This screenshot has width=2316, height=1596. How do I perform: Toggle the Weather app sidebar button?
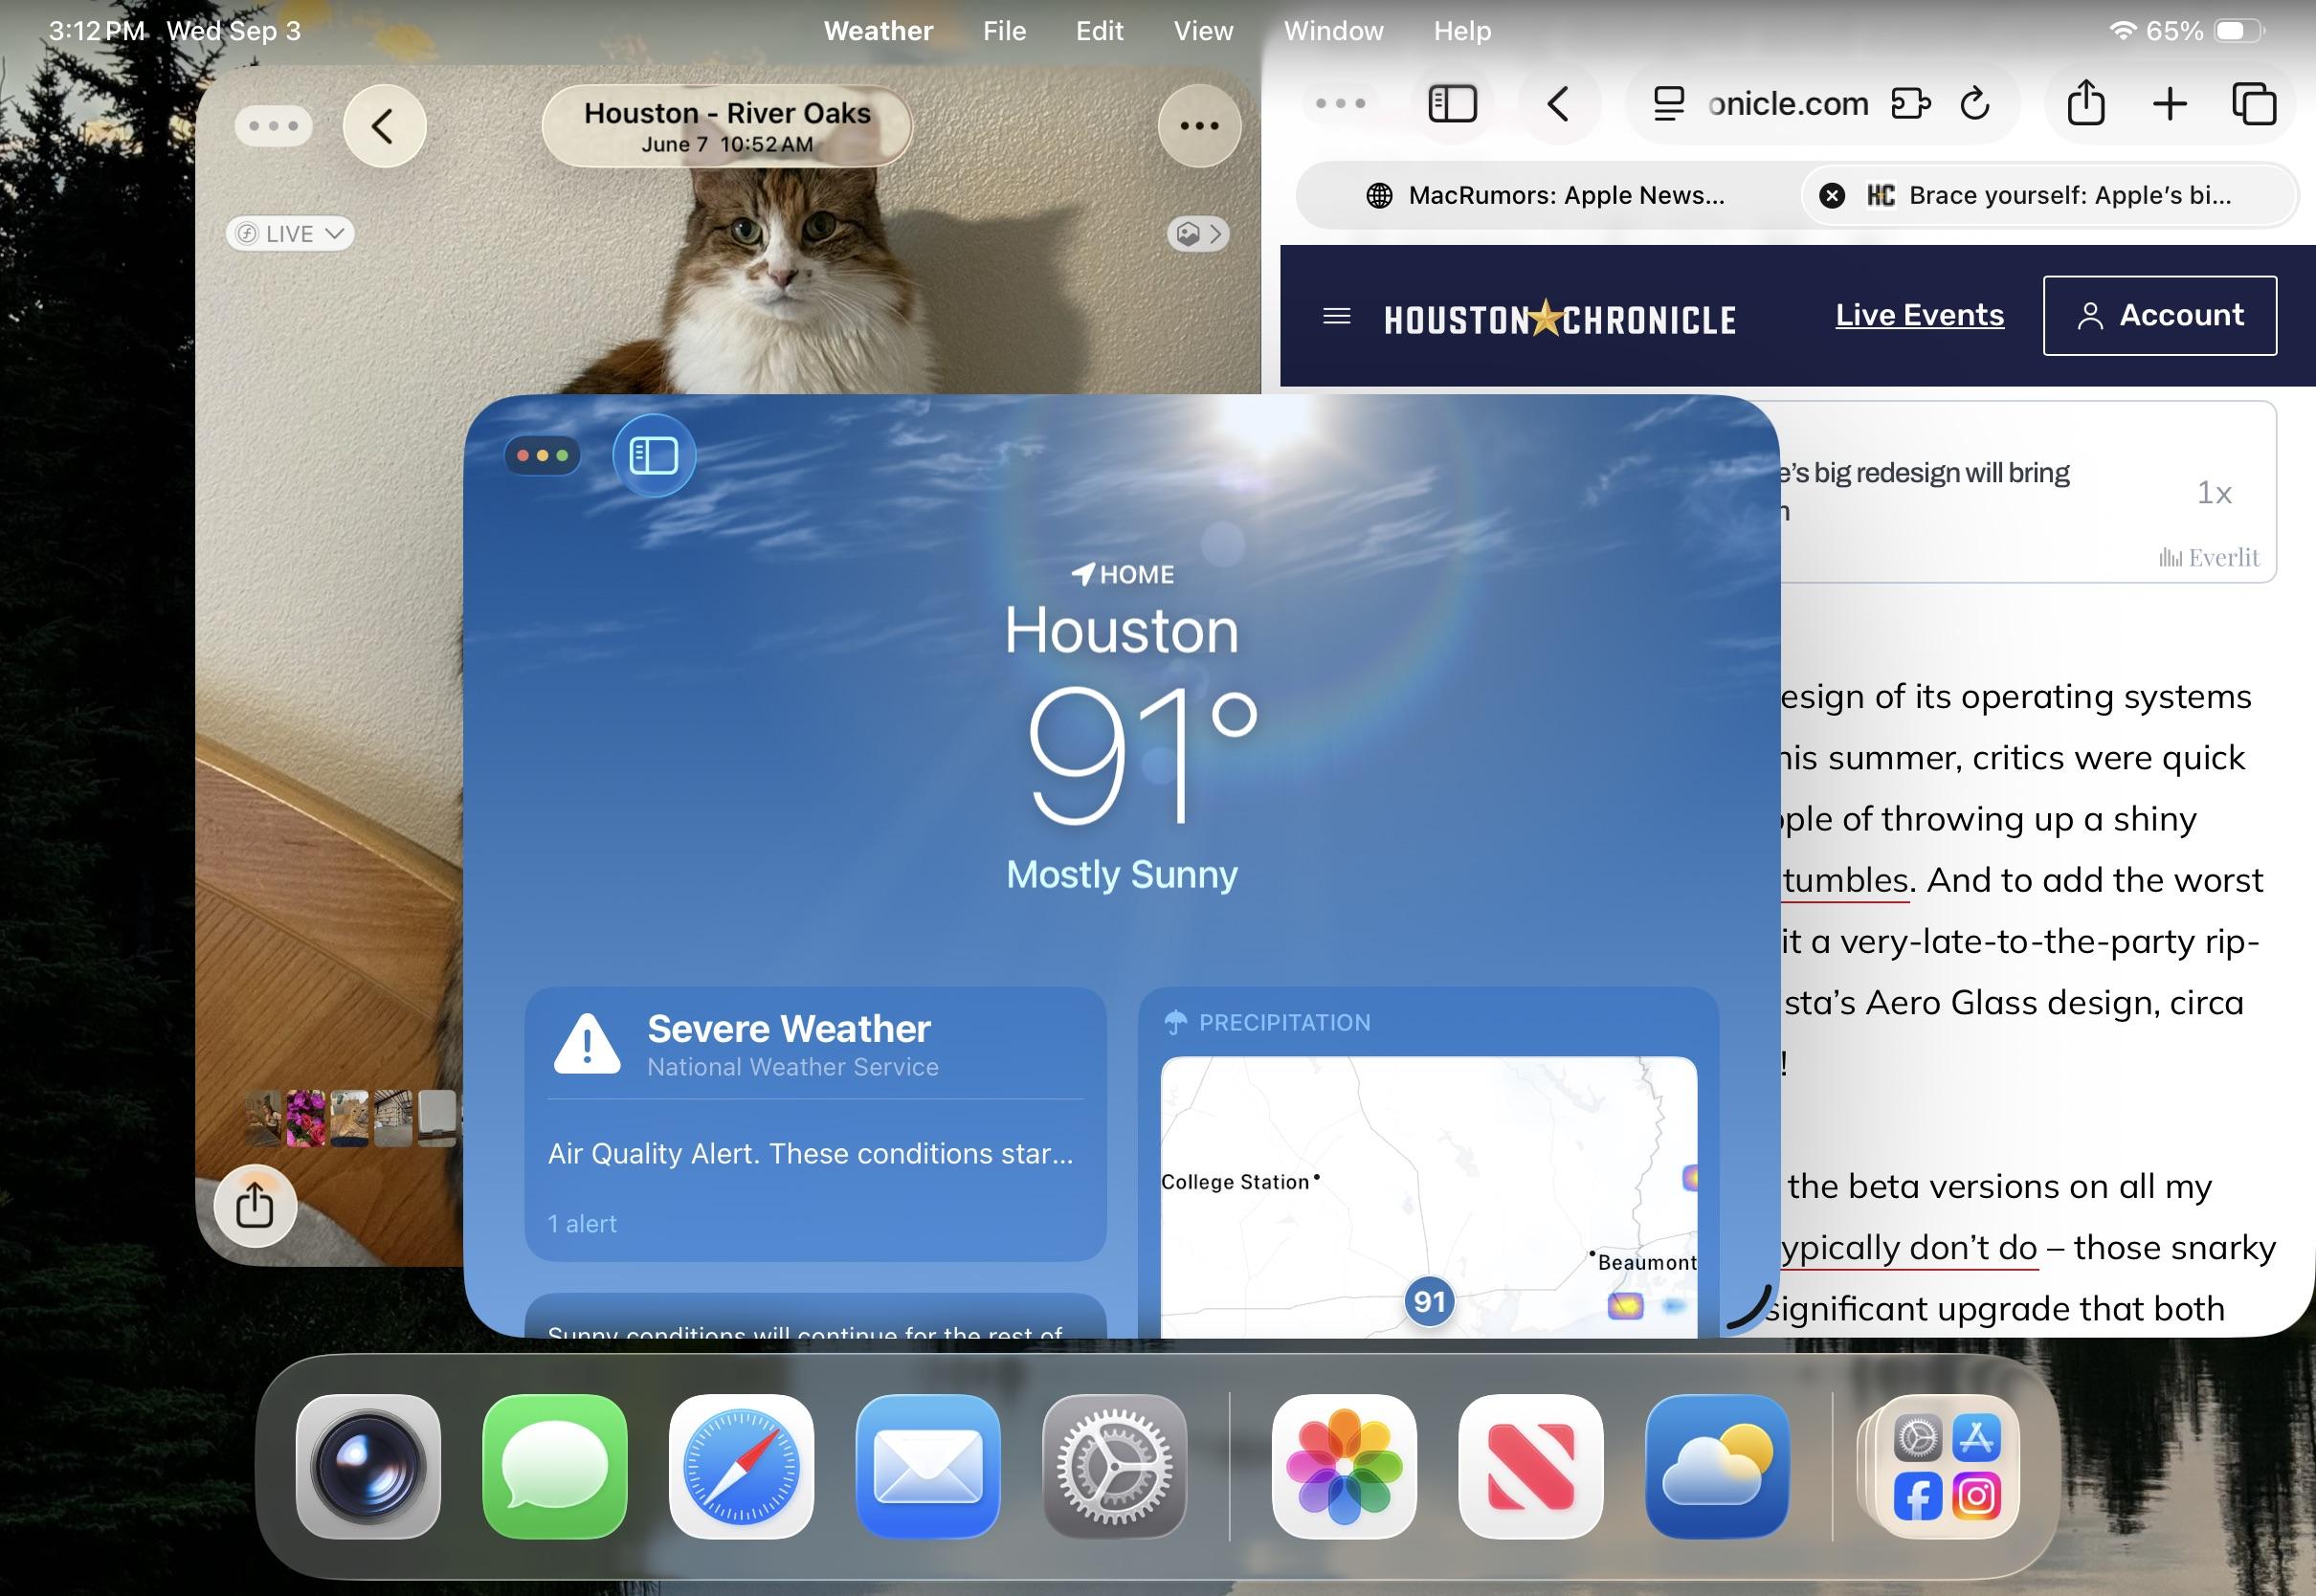pos(654,456)
